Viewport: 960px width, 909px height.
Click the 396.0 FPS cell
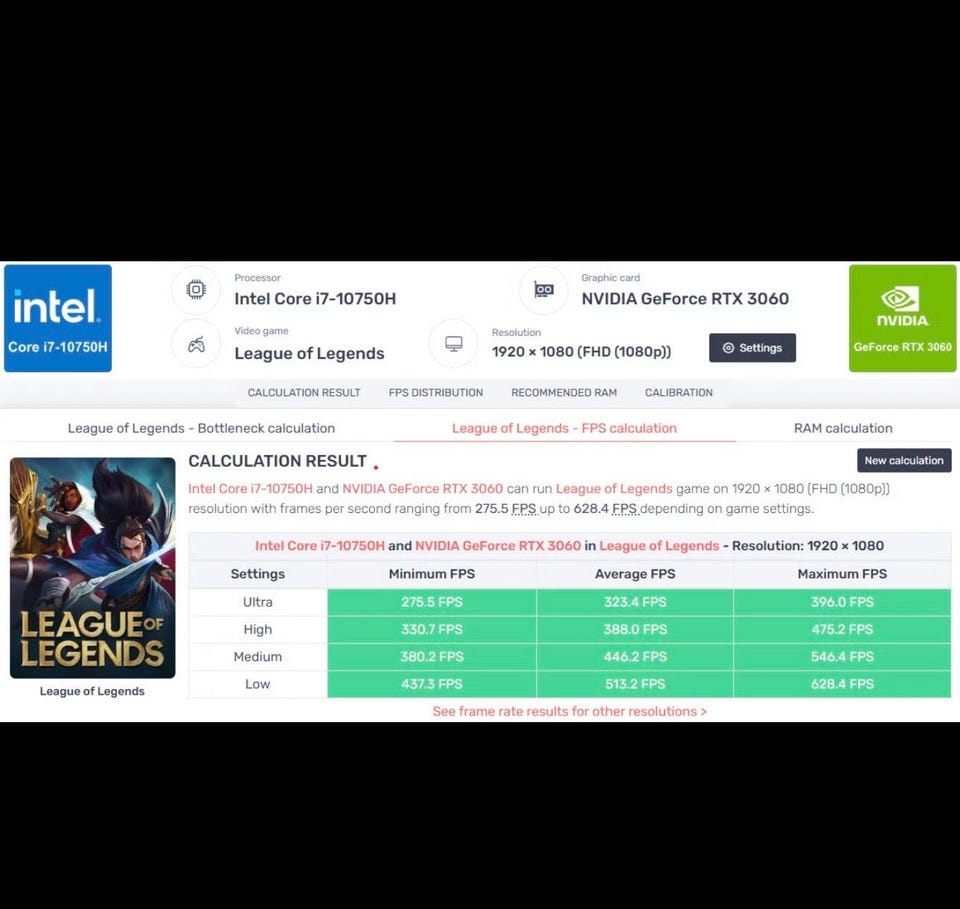click(842, 602)
